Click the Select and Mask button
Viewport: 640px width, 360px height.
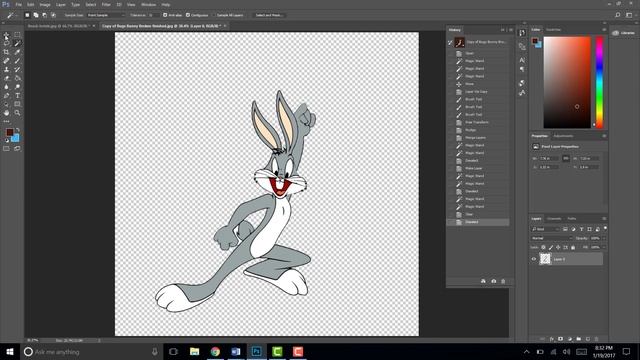click(269, 15)
